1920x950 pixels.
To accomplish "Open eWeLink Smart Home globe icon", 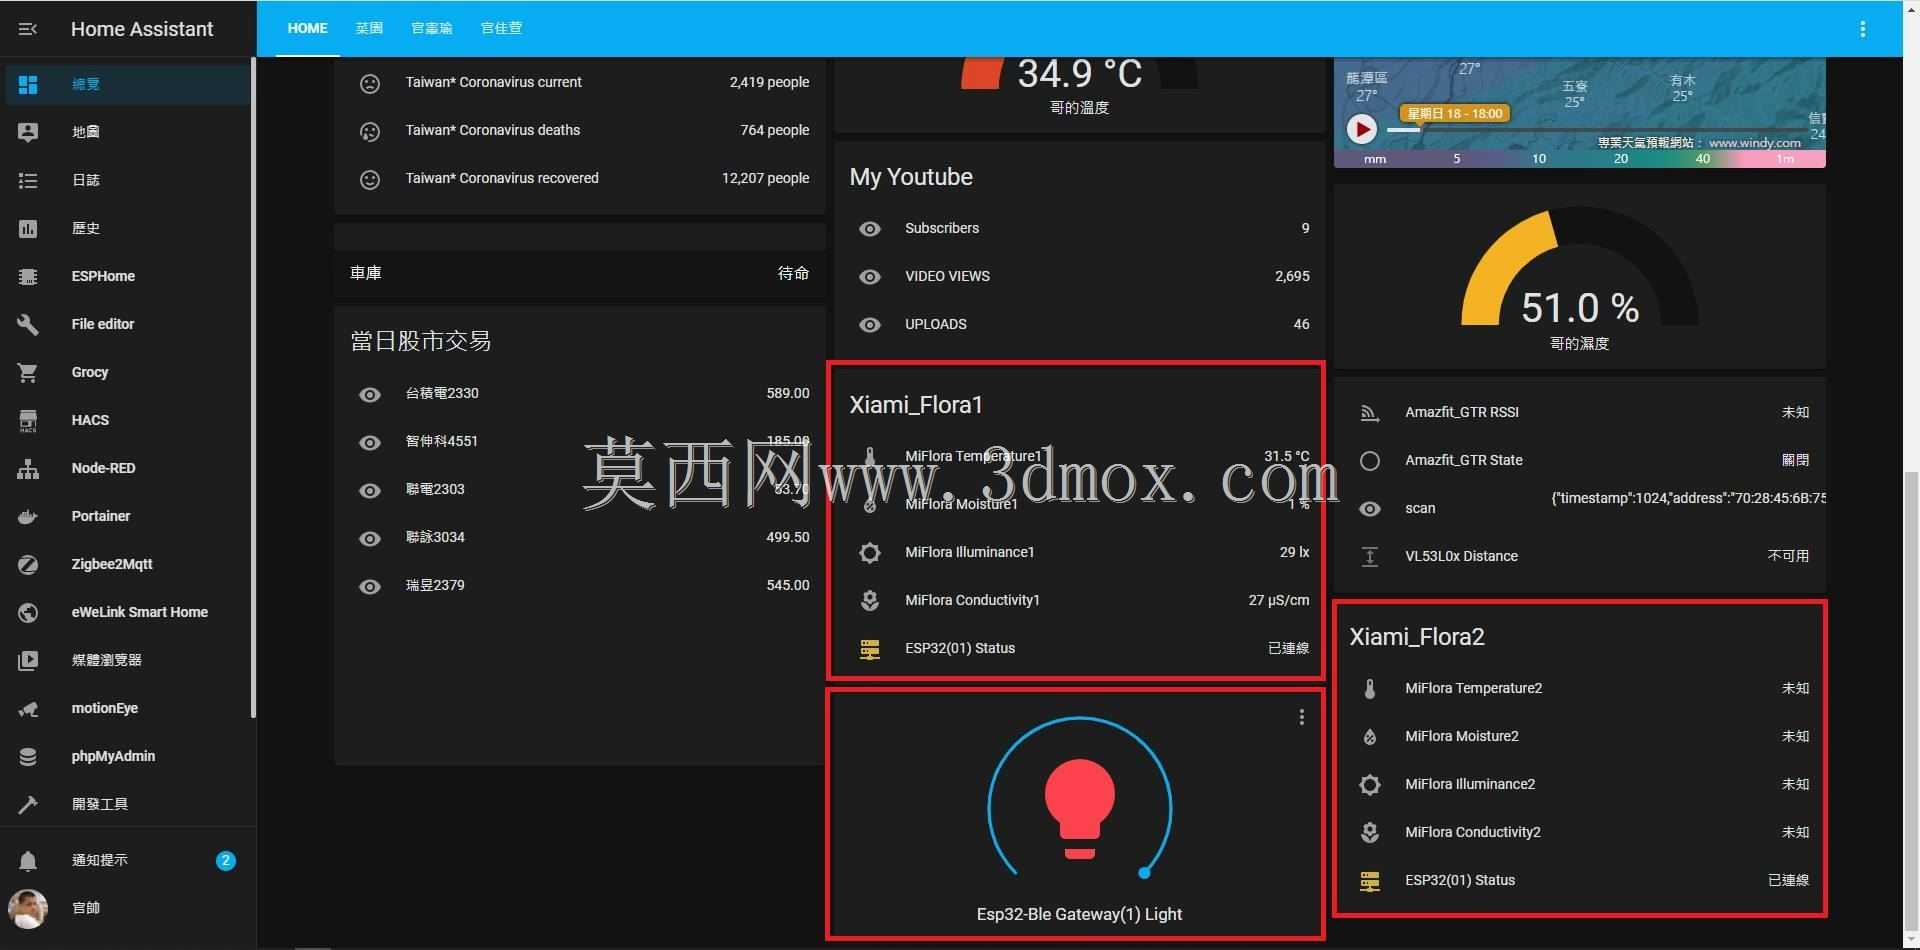I will (28, 612).
